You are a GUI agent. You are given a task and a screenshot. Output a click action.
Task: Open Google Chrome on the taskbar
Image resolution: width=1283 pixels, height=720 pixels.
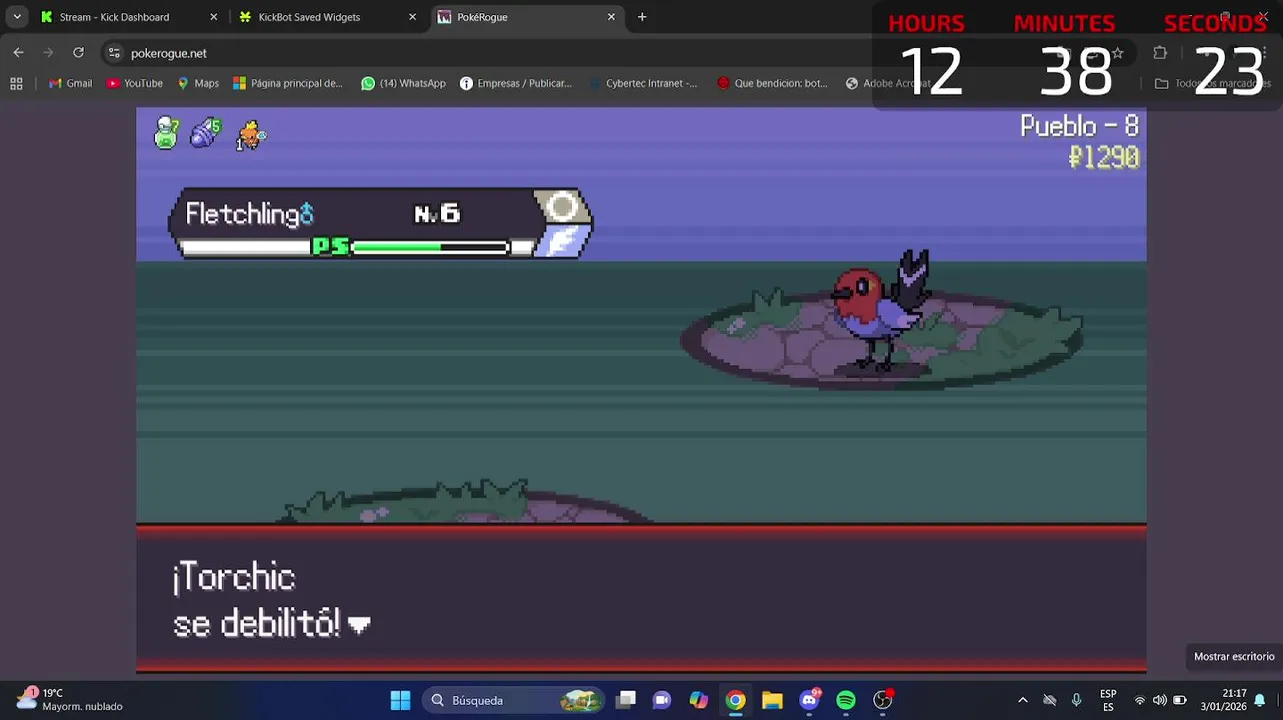point(735,700)
